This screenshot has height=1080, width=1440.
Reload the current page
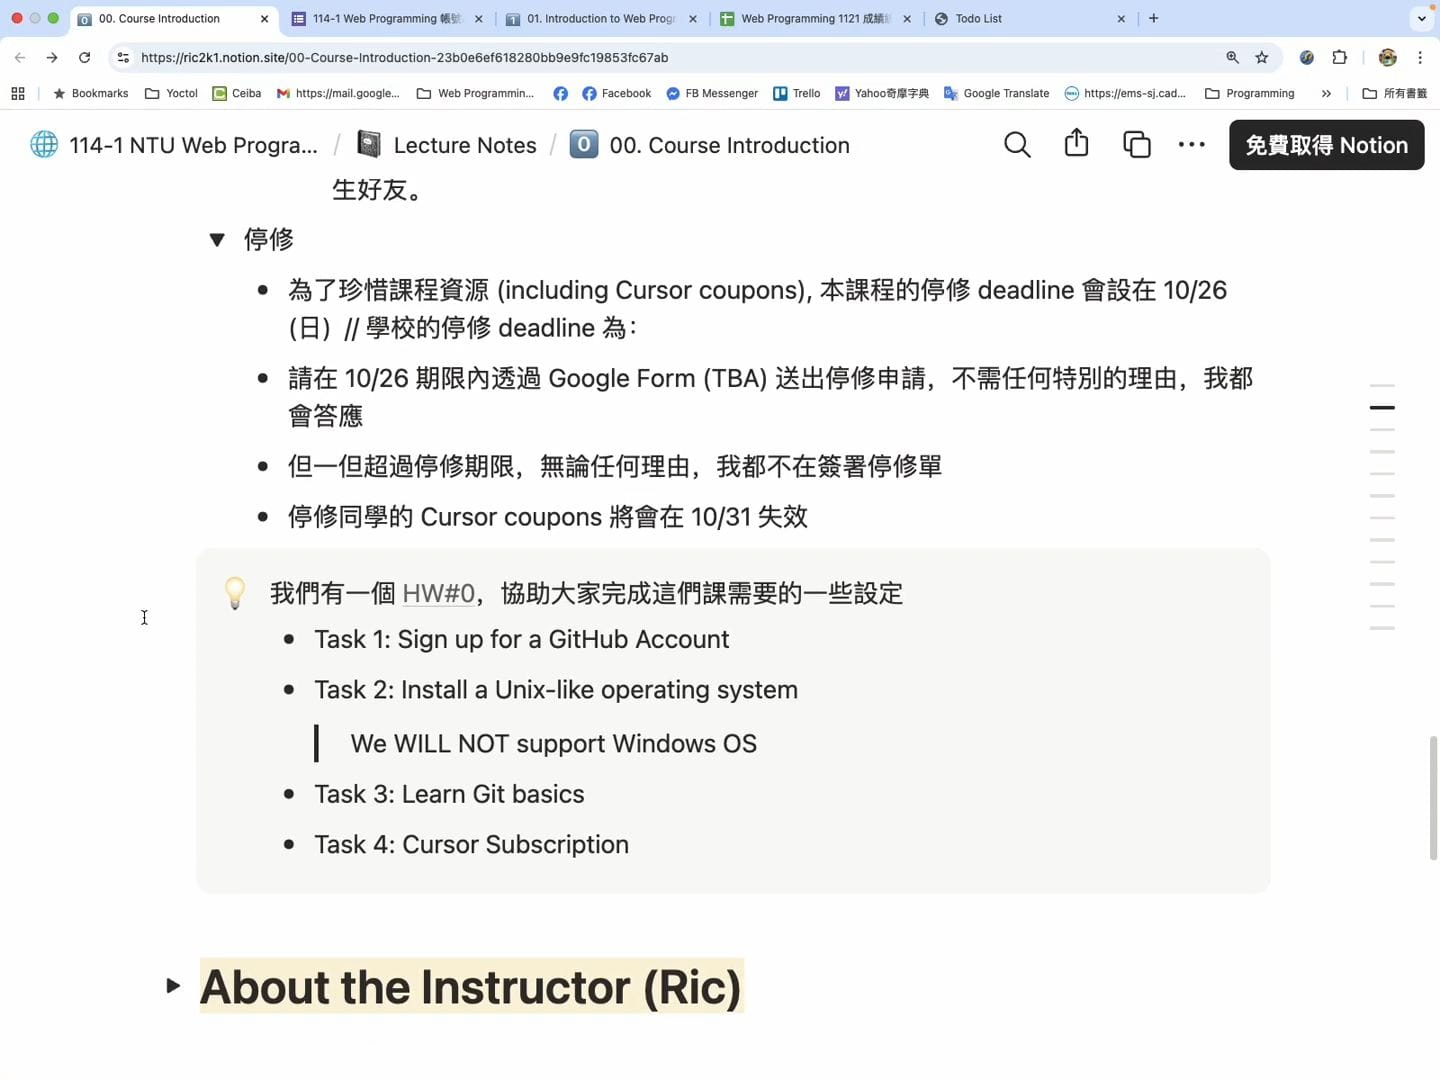pos(85,58)
